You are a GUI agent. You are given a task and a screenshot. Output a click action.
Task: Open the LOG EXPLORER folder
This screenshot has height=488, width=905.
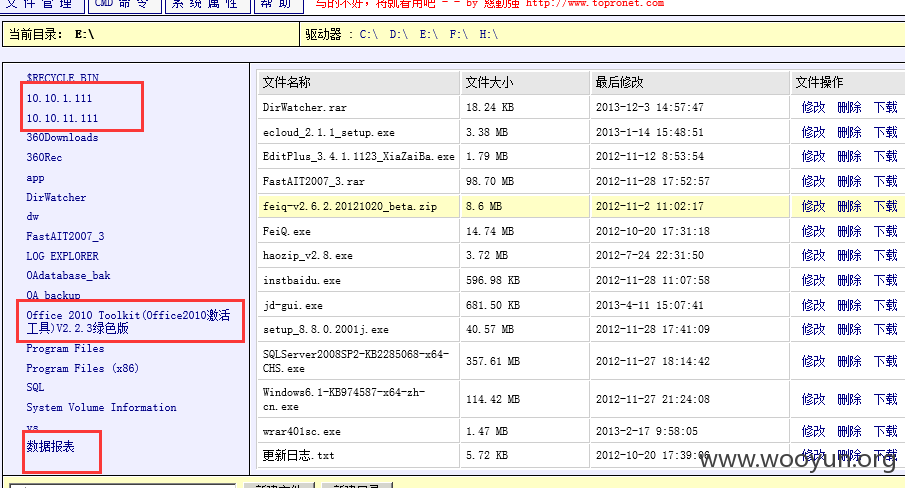(x=62, y=256)
